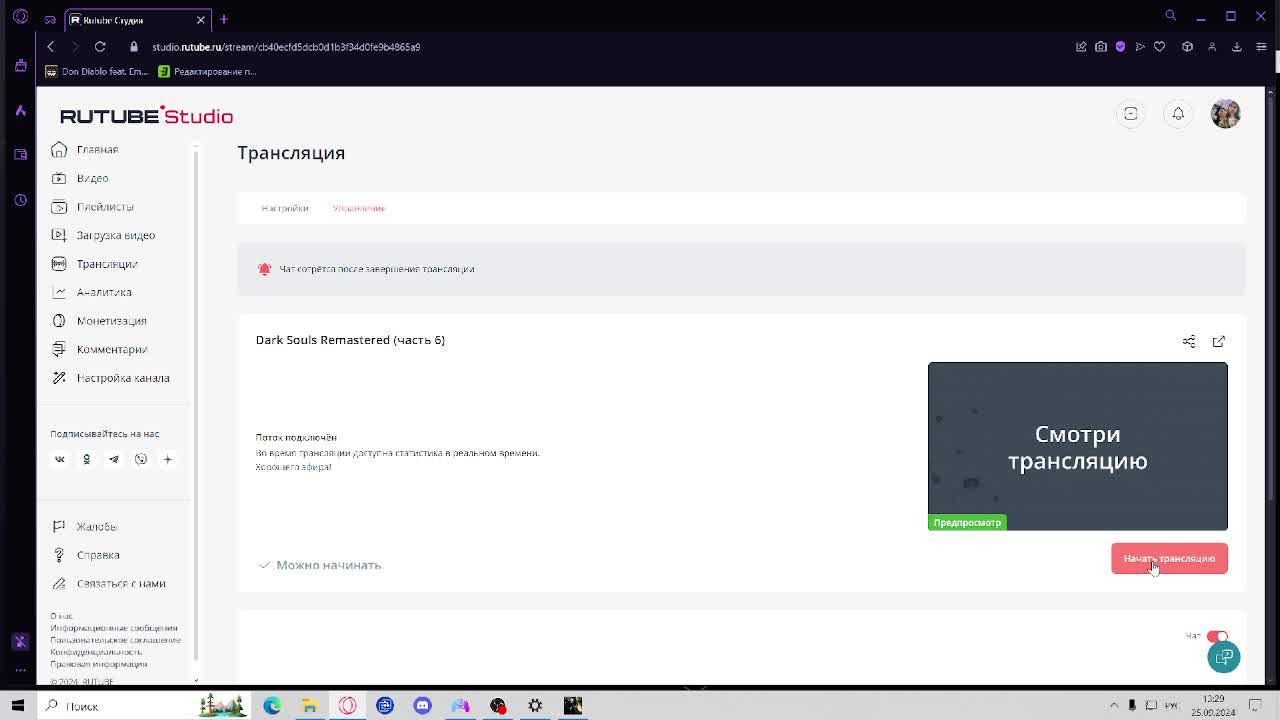Click the plus social icon

click(167, 459)
